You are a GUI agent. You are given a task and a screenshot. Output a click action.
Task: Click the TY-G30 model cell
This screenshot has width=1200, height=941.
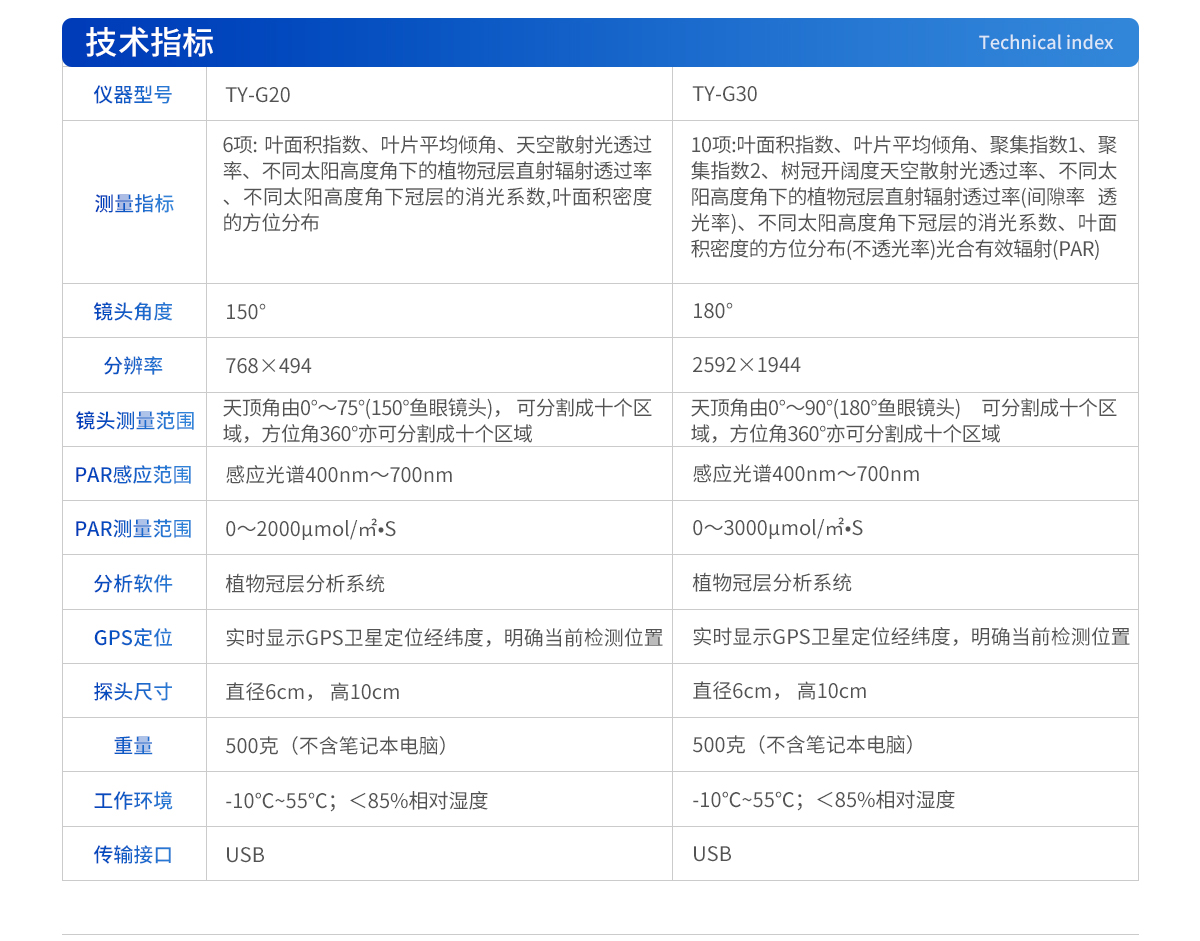724,94
